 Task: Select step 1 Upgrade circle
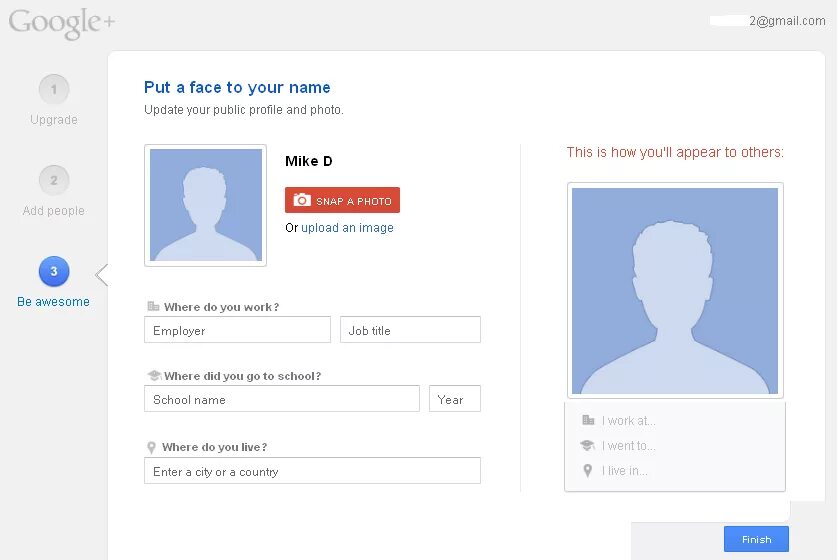54,89
